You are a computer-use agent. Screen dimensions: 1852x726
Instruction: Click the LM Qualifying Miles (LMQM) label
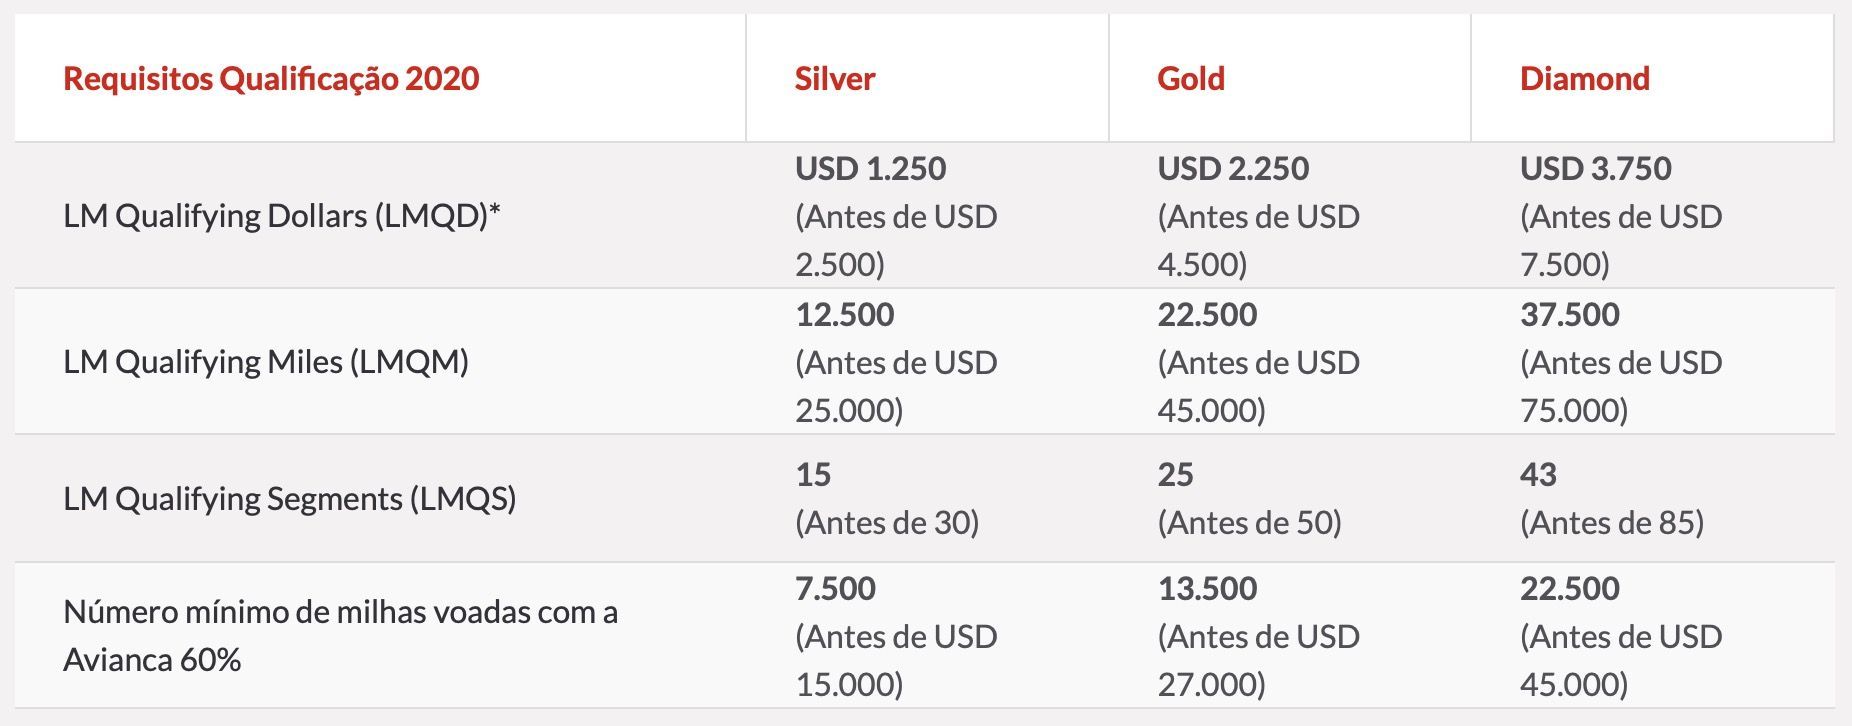point(266,362)
